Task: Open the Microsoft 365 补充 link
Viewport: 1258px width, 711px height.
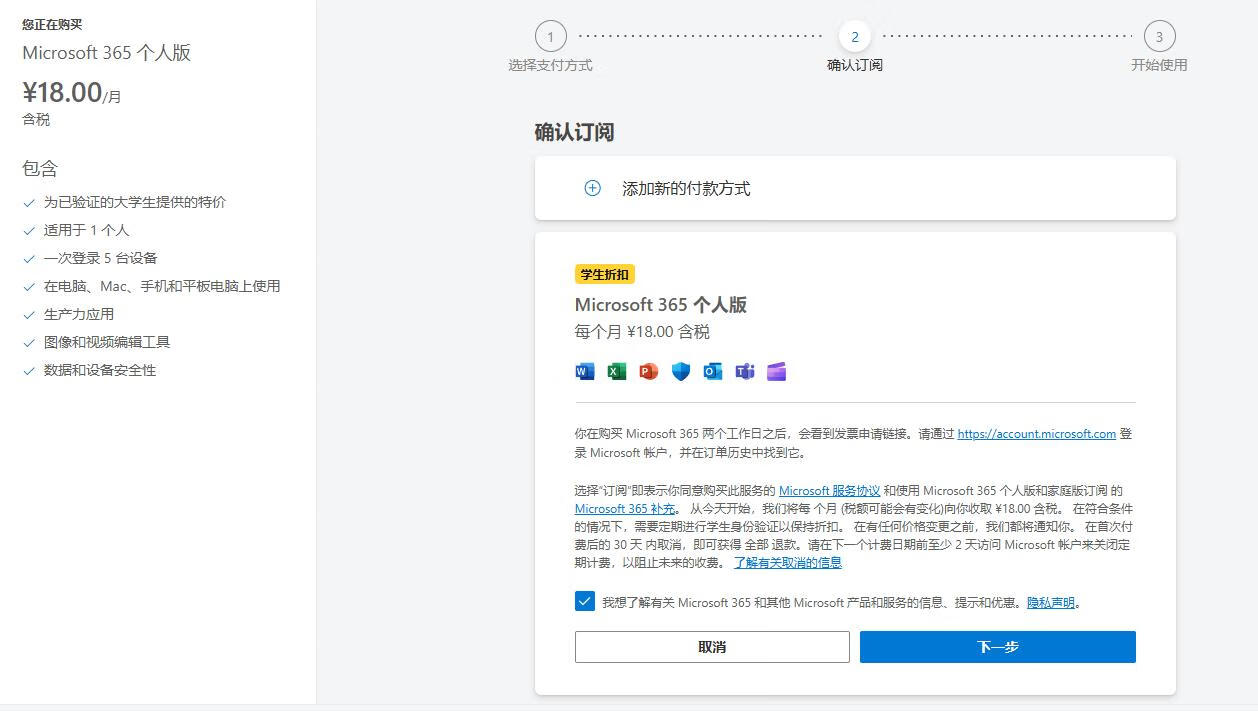Action: click(625, 509)
